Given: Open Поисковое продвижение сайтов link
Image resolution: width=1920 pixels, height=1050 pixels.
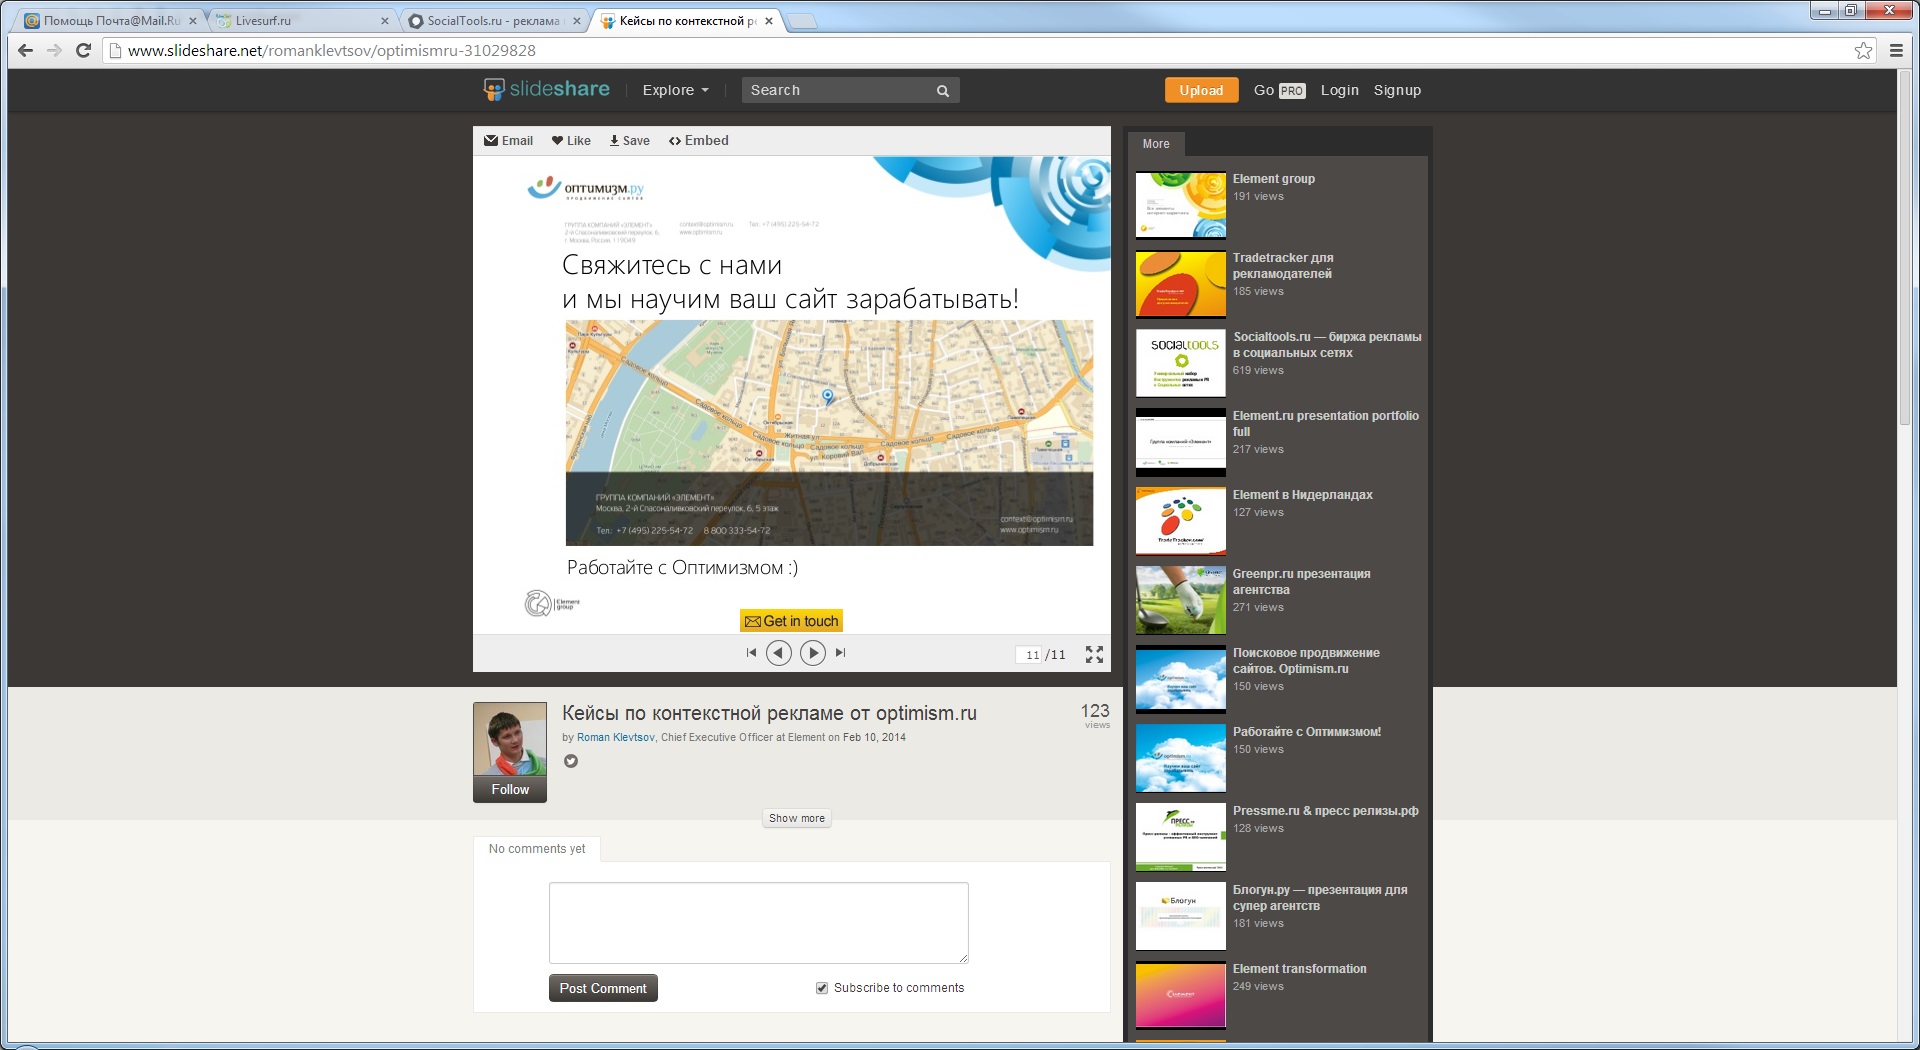Looking at the screenshot, I should (1306, 661).
